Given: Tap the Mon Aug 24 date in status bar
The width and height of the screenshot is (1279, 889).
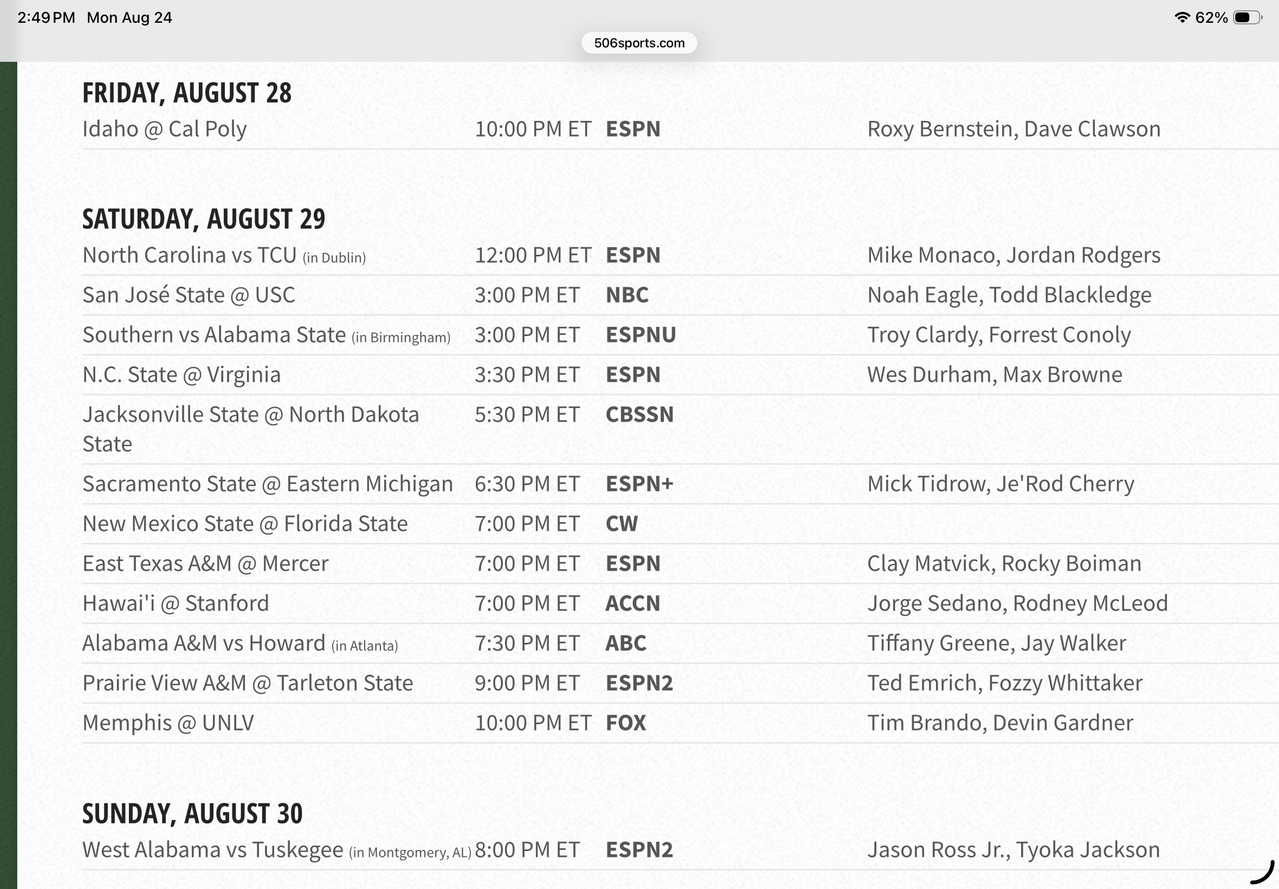Looking at the screenshot, I should pyautogui.click(x=129, y=18).
